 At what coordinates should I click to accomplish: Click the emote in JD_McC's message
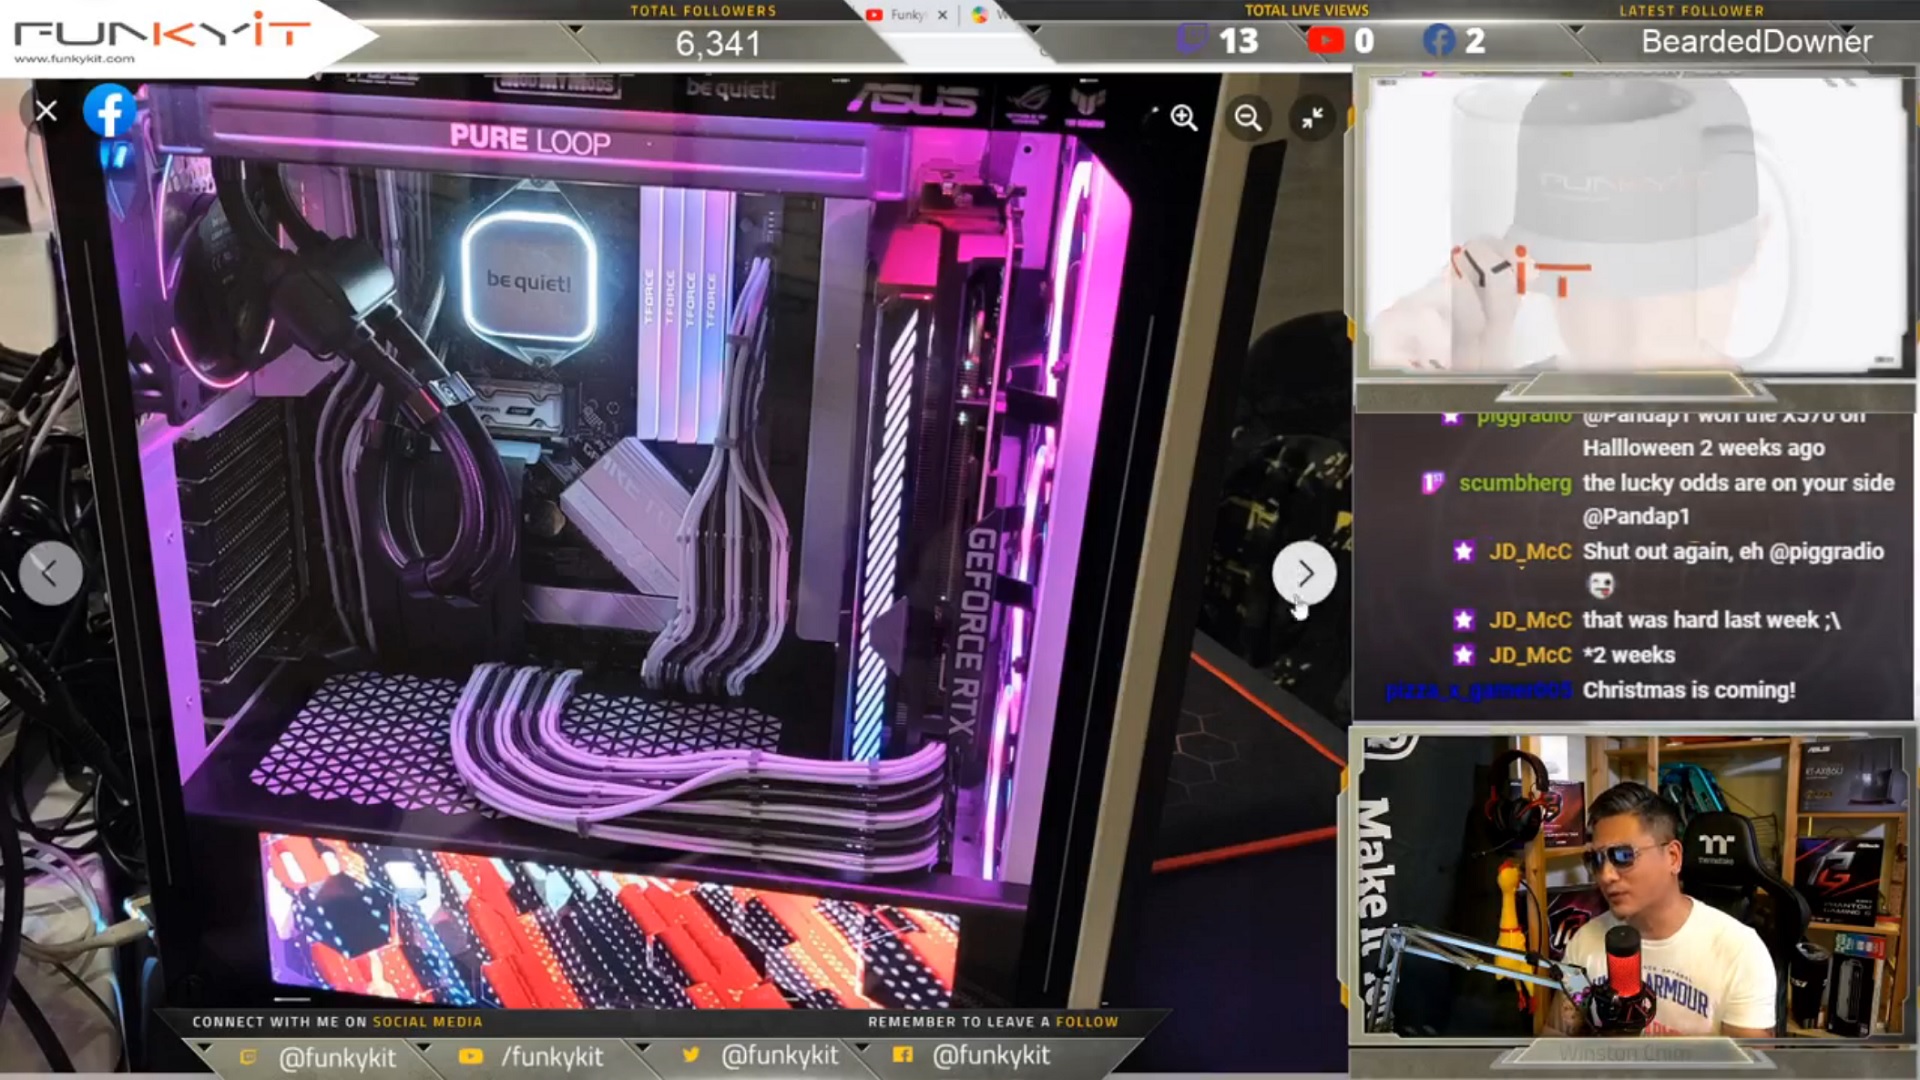[x=1600, y=585]
